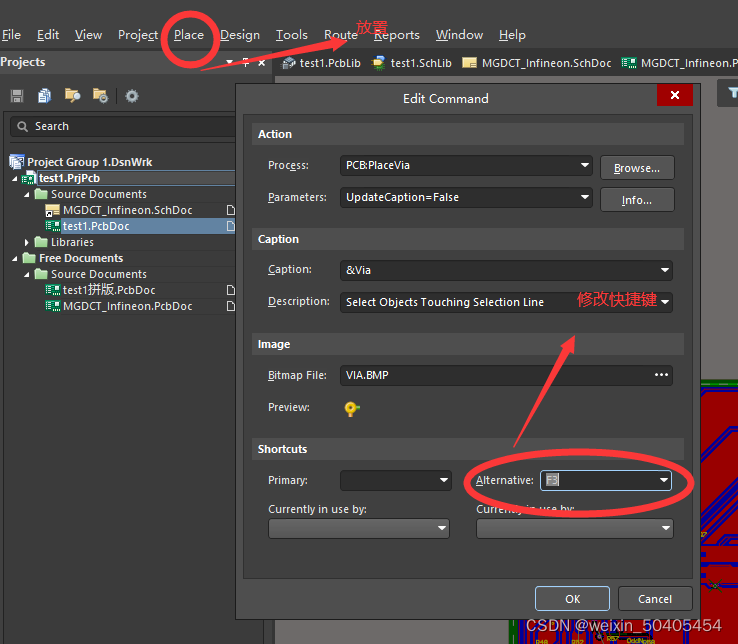The height and width of the screenshot is (644, 738).
Task: Switch to MGDCT_Infineon.SchDoc document tab
Action: click(537, 63)
